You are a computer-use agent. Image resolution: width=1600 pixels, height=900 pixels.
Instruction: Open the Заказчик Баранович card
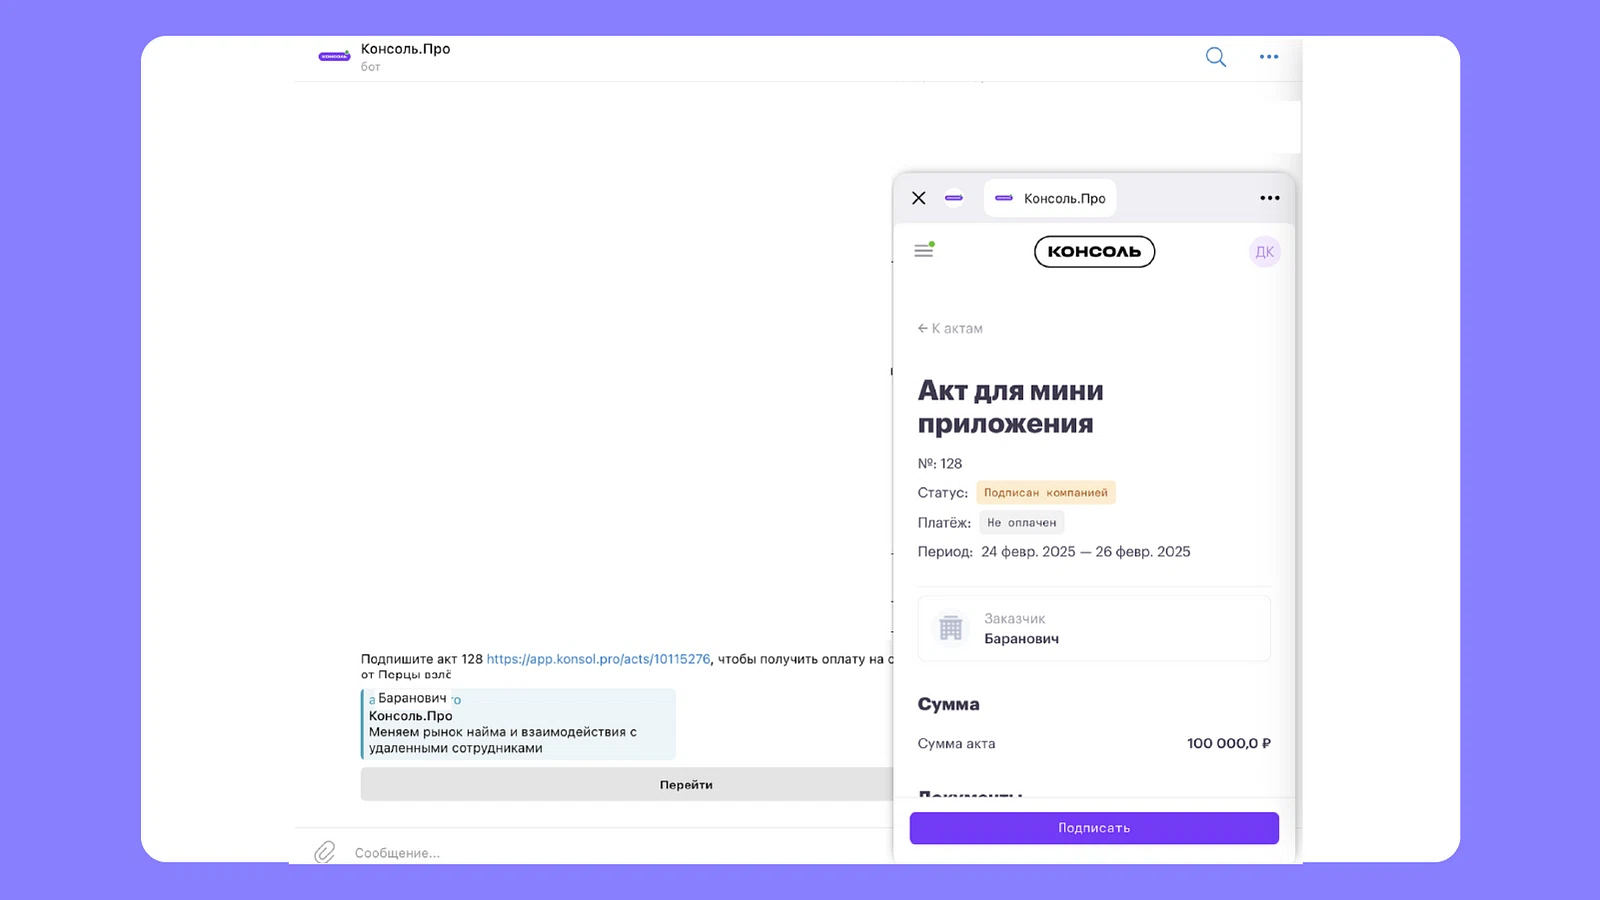point(1094,628)
